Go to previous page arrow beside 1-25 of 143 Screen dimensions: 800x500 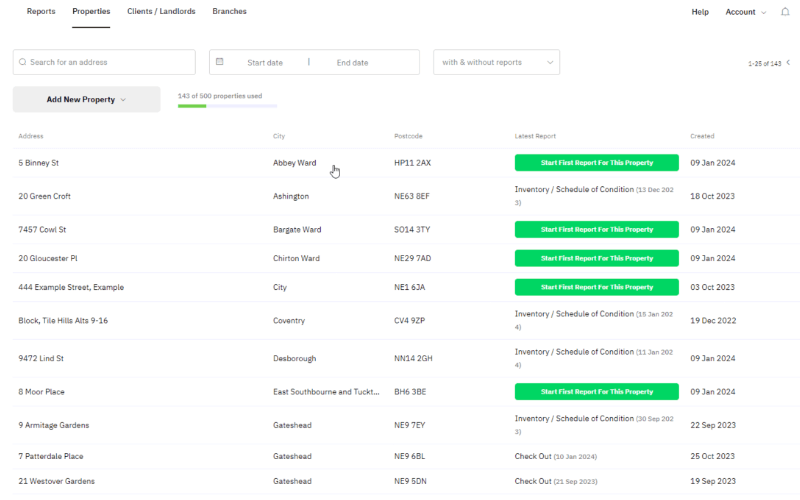pos(788,62)
